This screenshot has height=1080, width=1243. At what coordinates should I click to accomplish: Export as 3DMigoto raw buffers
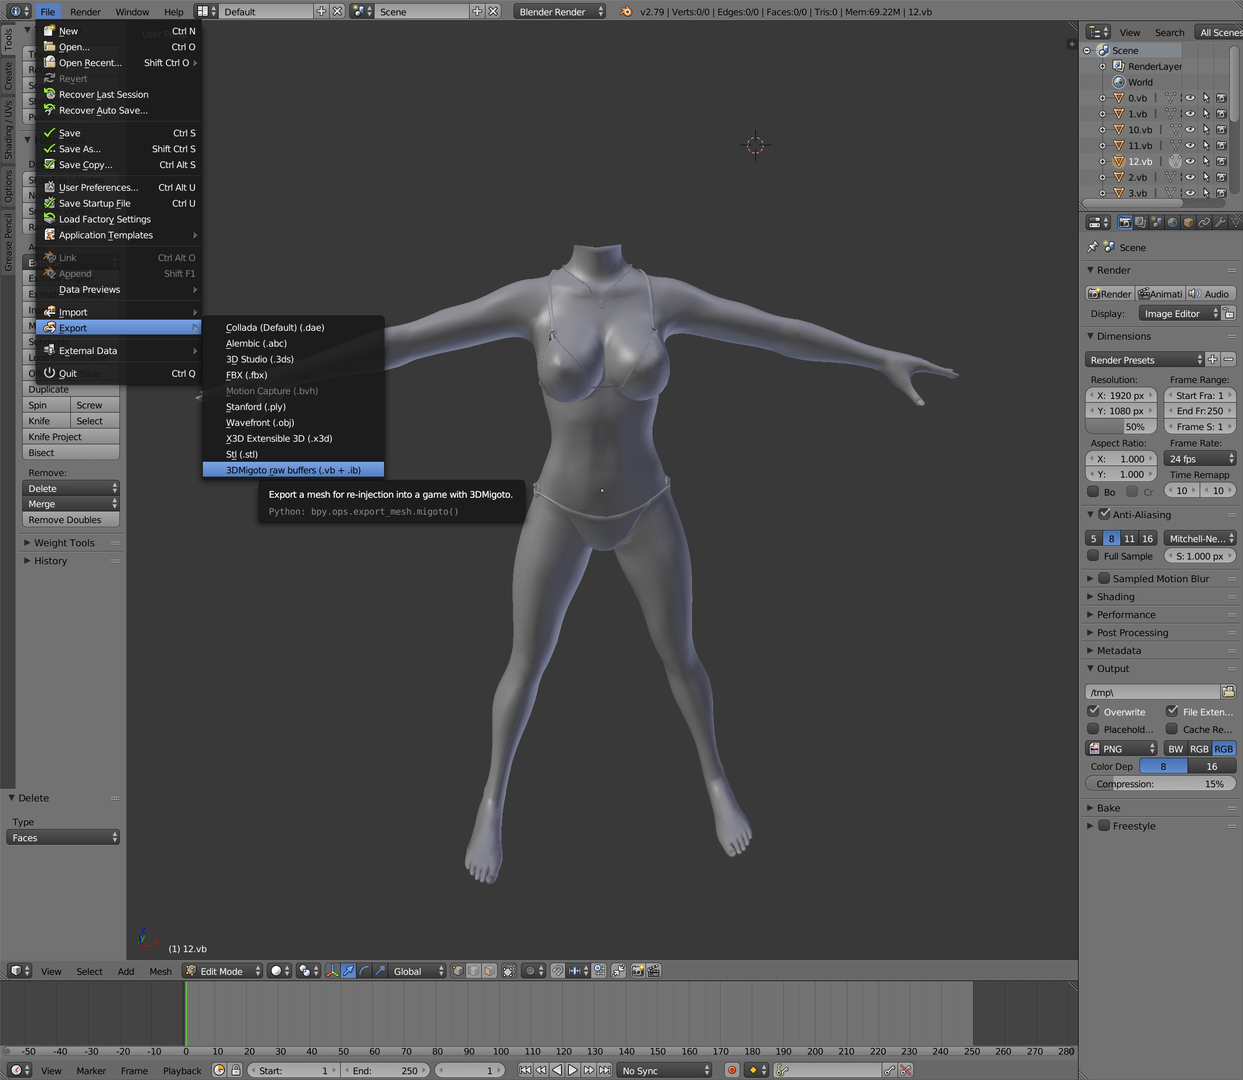[293, 470]
